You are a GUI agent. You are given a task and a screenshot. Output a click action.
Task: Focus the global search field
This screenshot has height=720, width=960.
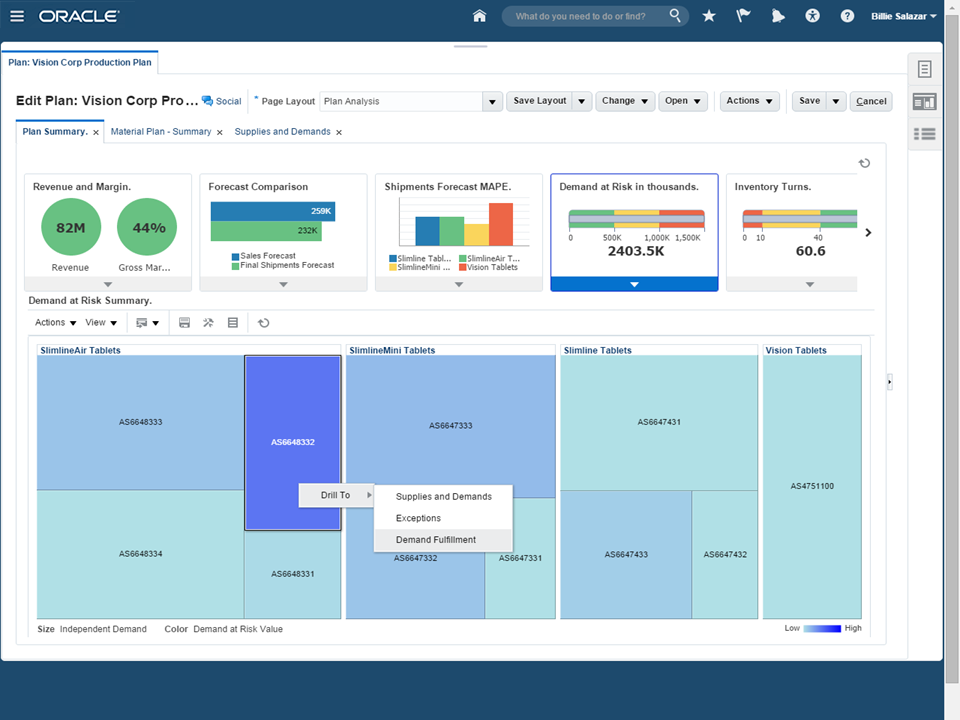588,17
